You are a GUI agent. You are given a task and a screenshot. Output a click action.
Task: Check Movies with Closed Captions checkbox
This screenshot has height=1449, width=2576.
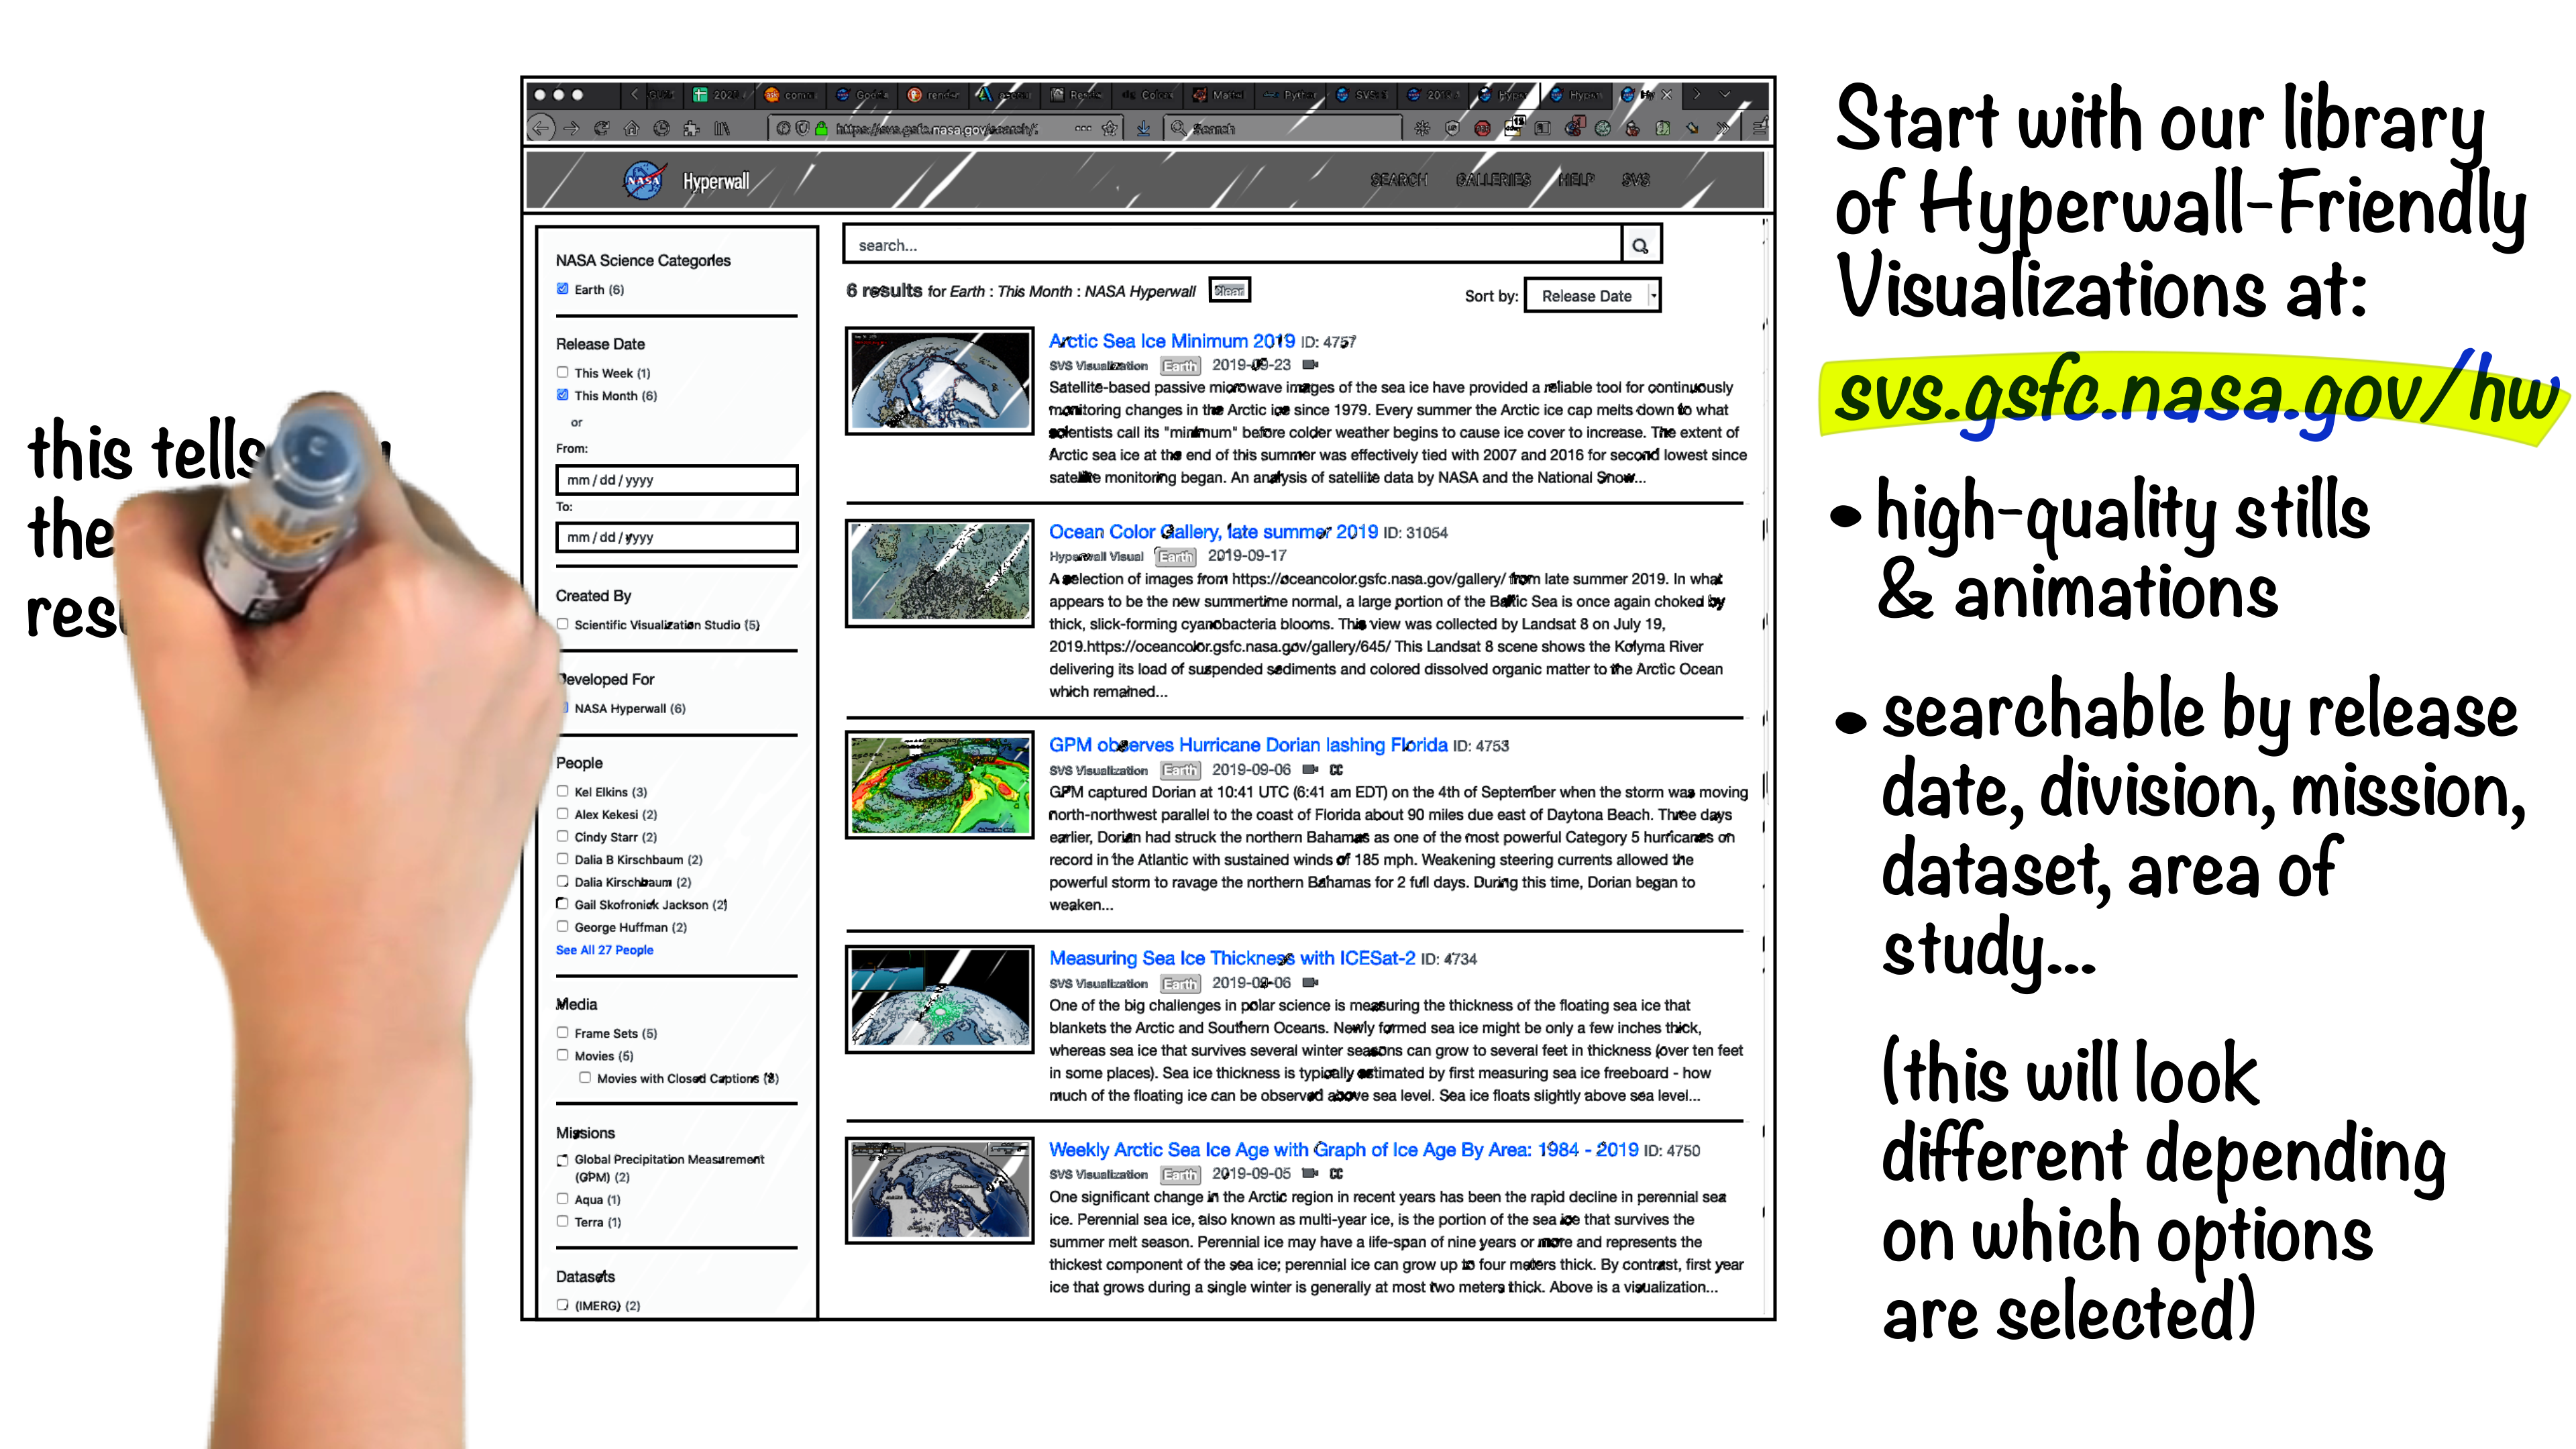click(x=585, y=1077)
